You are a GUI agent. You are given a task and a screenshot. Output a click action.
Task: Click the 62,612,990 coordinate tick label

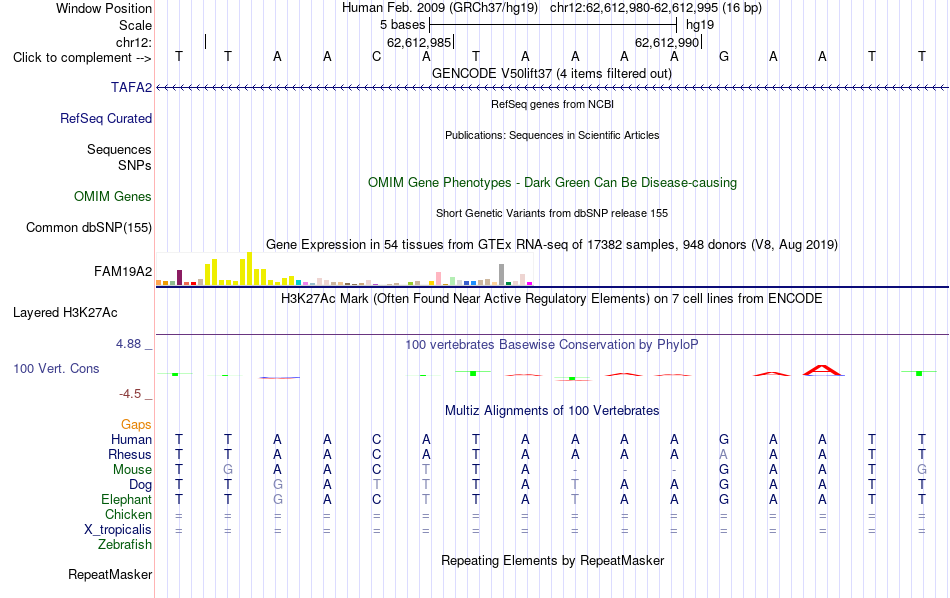coord(667,42)
